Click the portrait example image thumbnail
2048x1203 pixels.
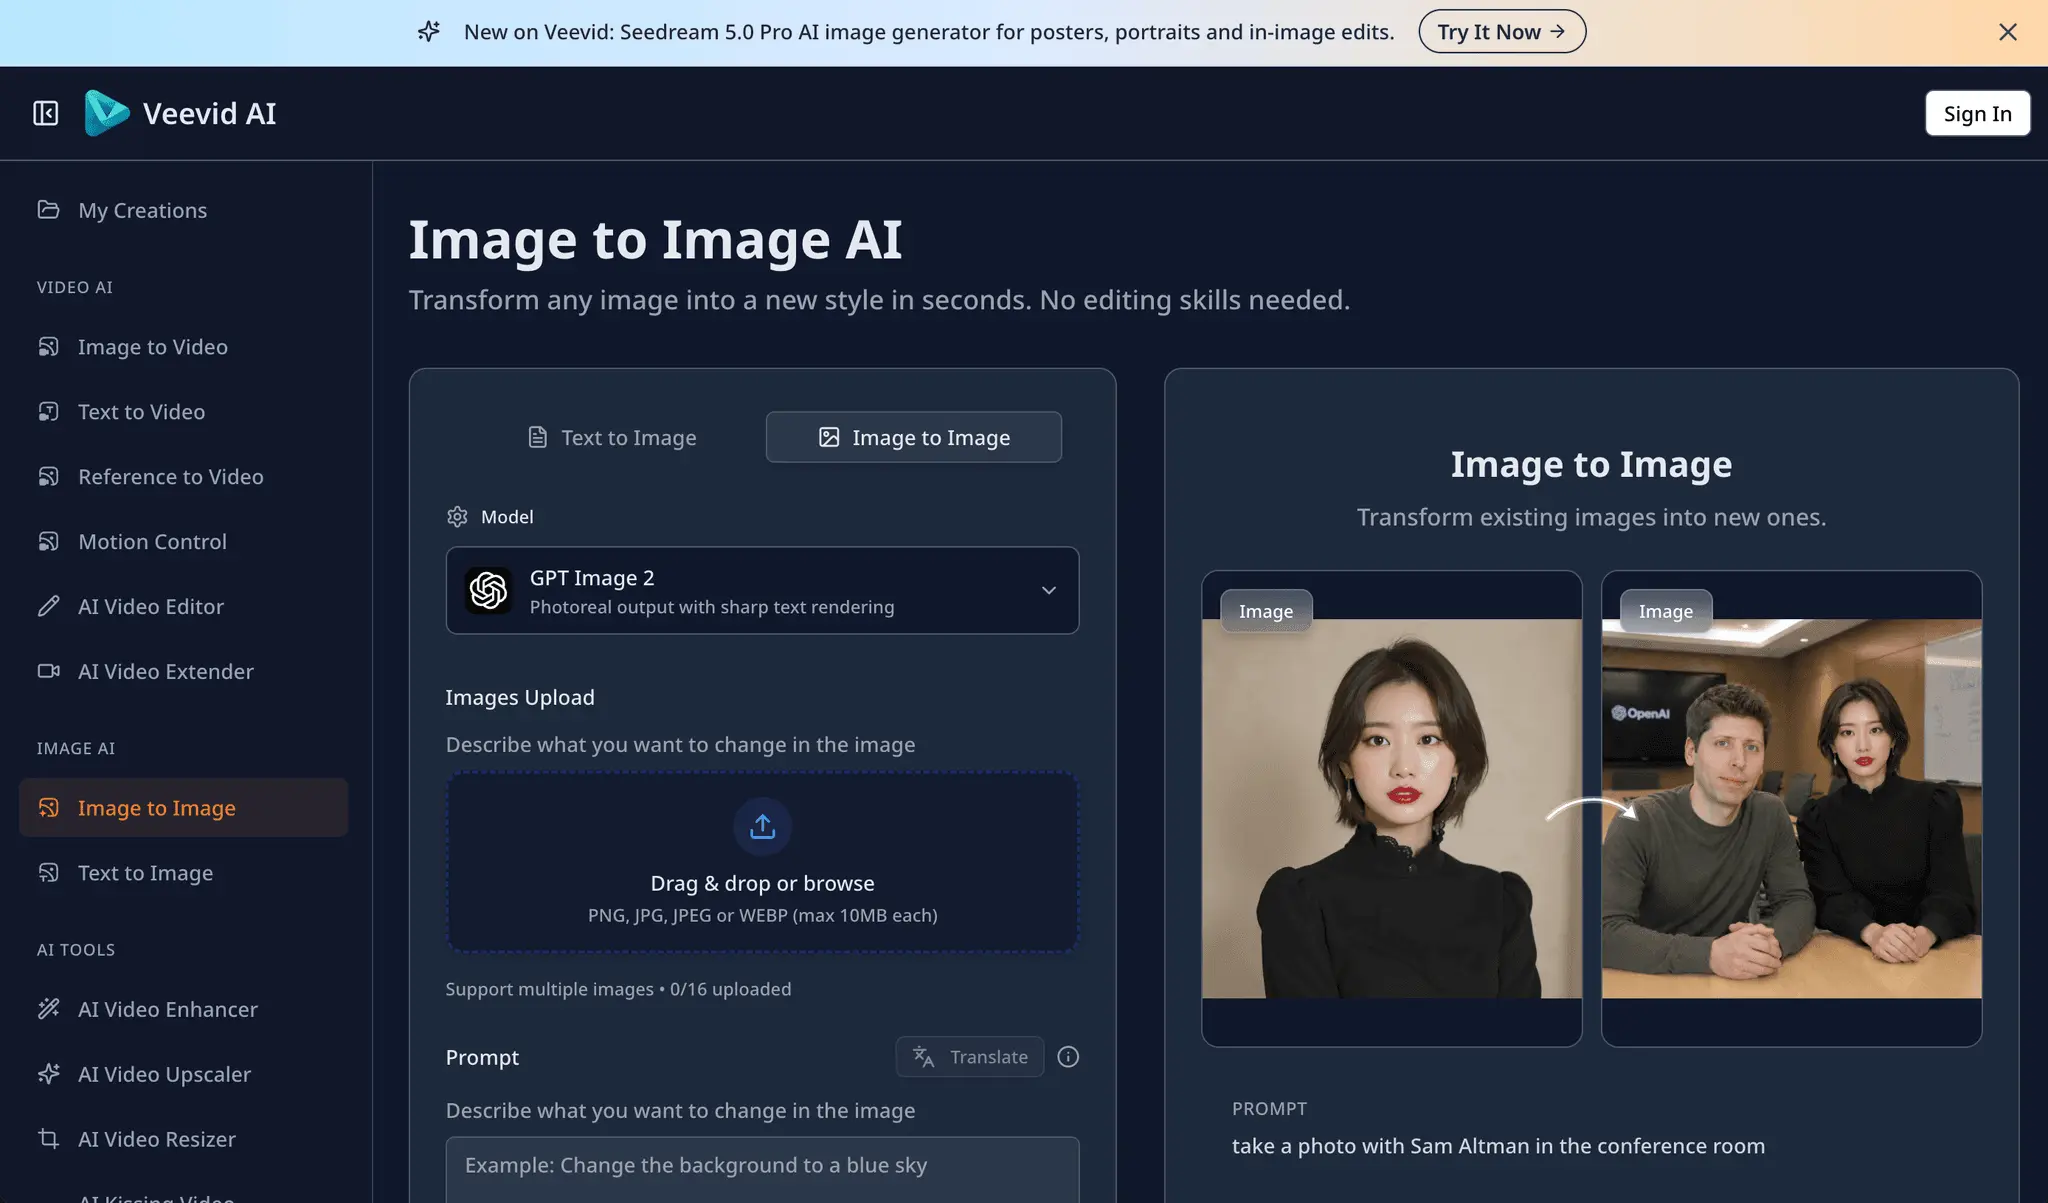pos(1392,808)
